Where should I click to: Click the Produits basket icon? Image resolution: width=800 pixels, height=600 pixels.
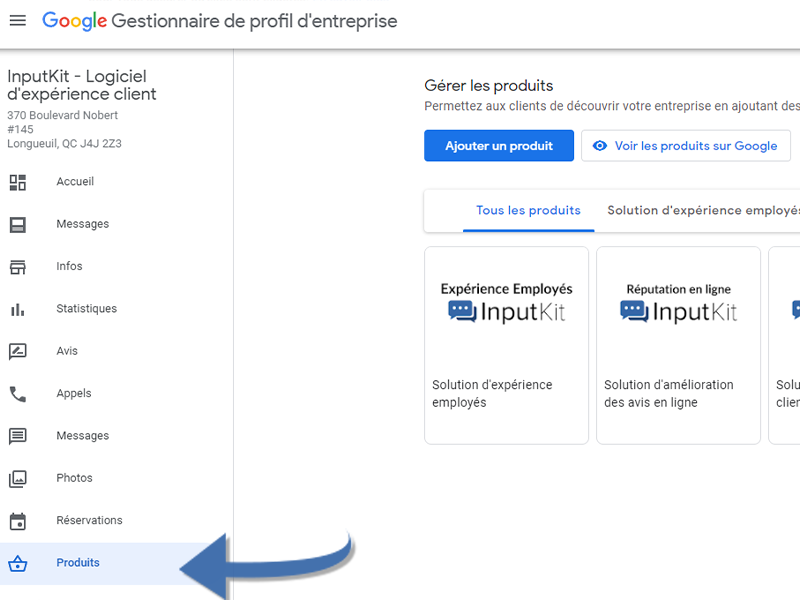point(18,563)
